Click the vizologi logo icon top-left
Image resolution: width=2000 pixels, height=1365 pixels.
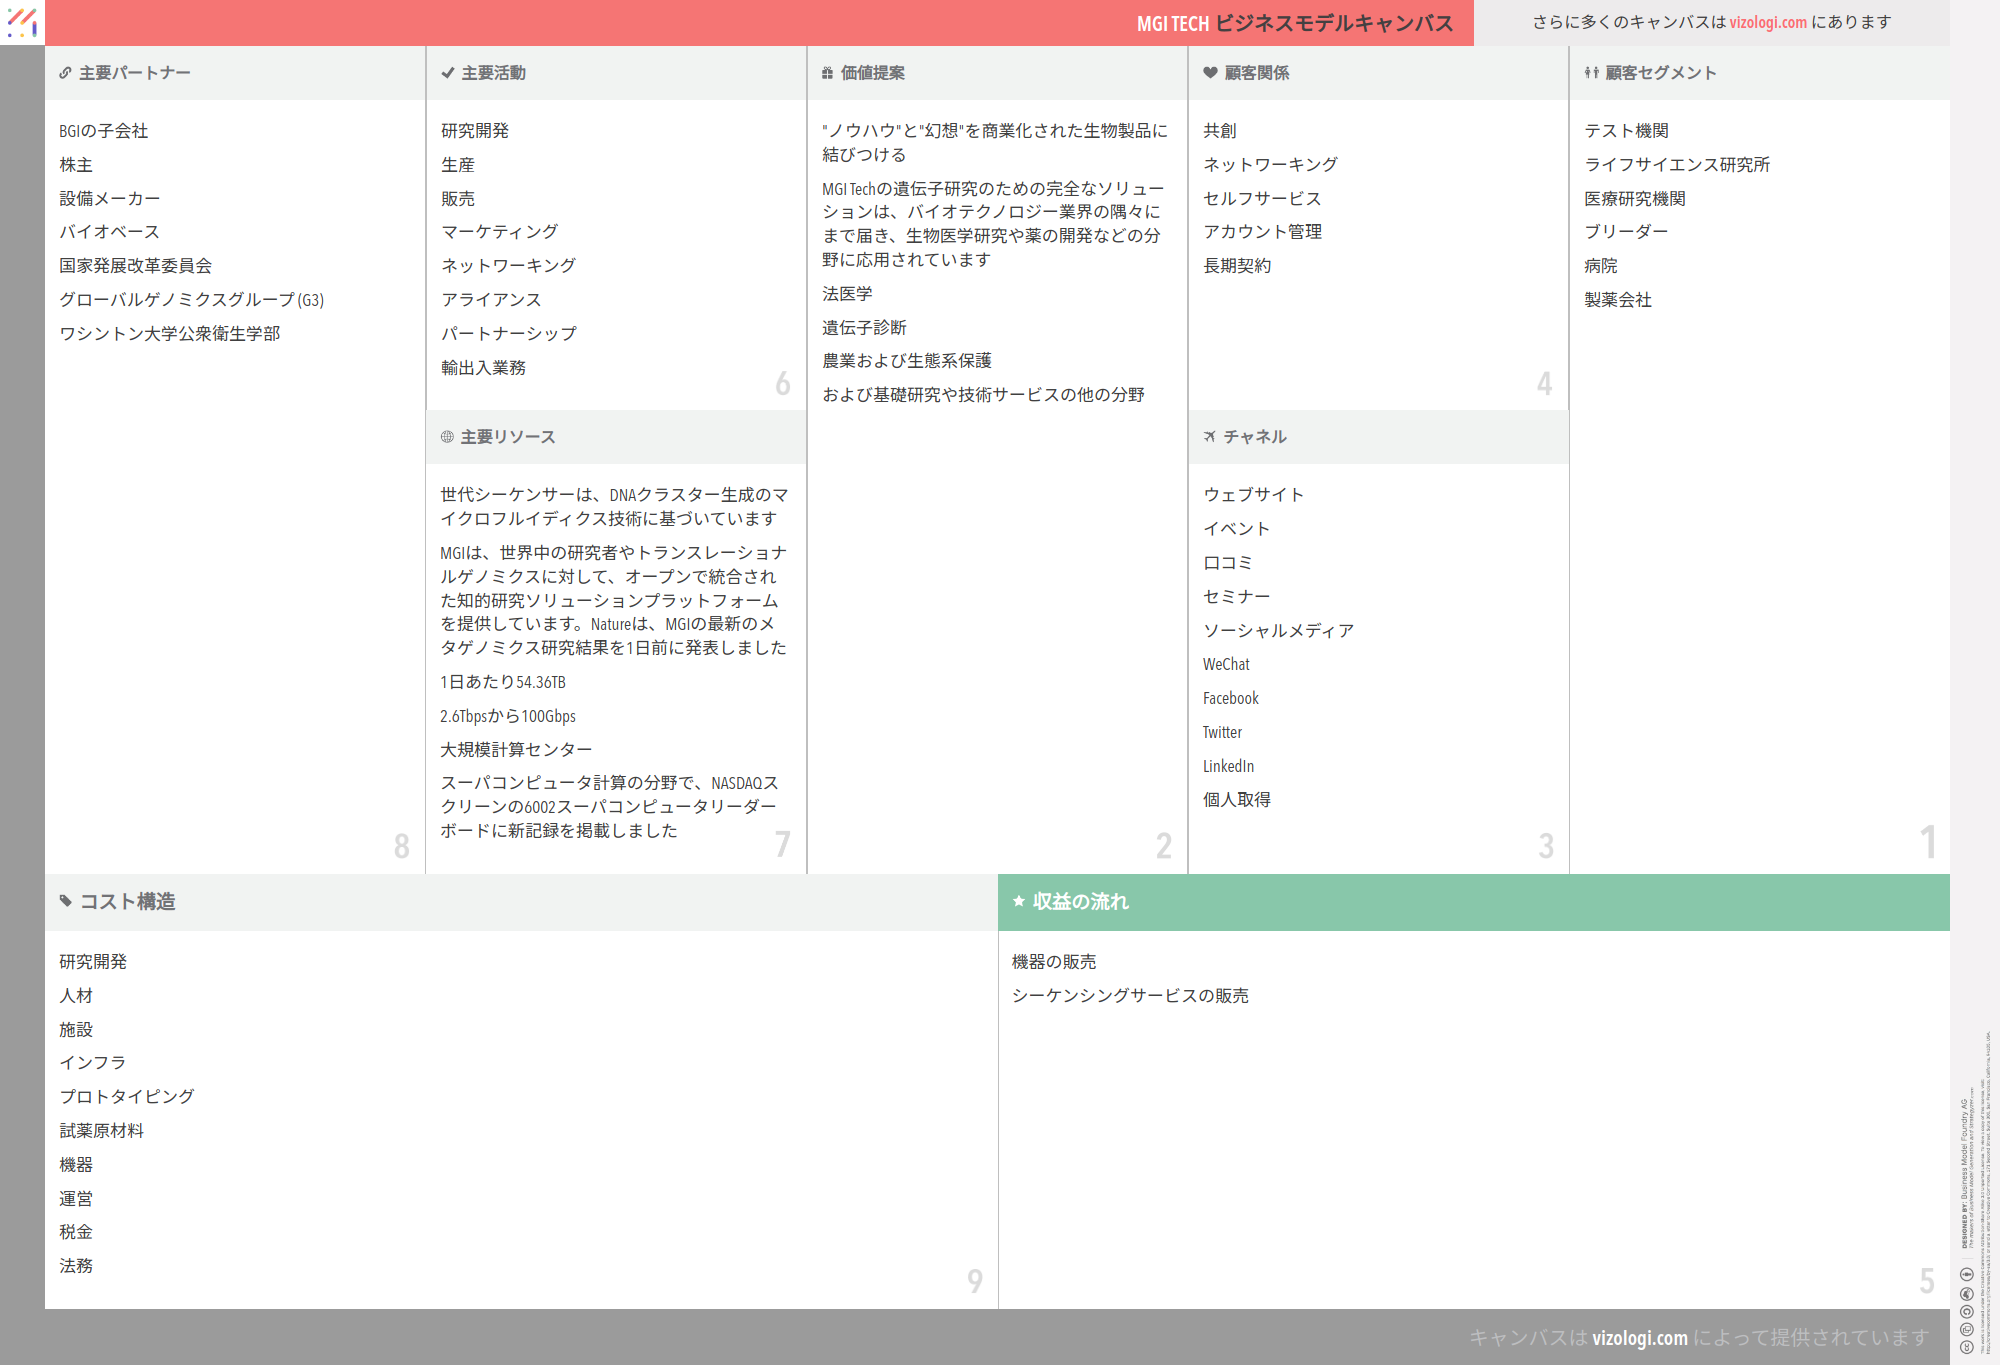[22, 22]
